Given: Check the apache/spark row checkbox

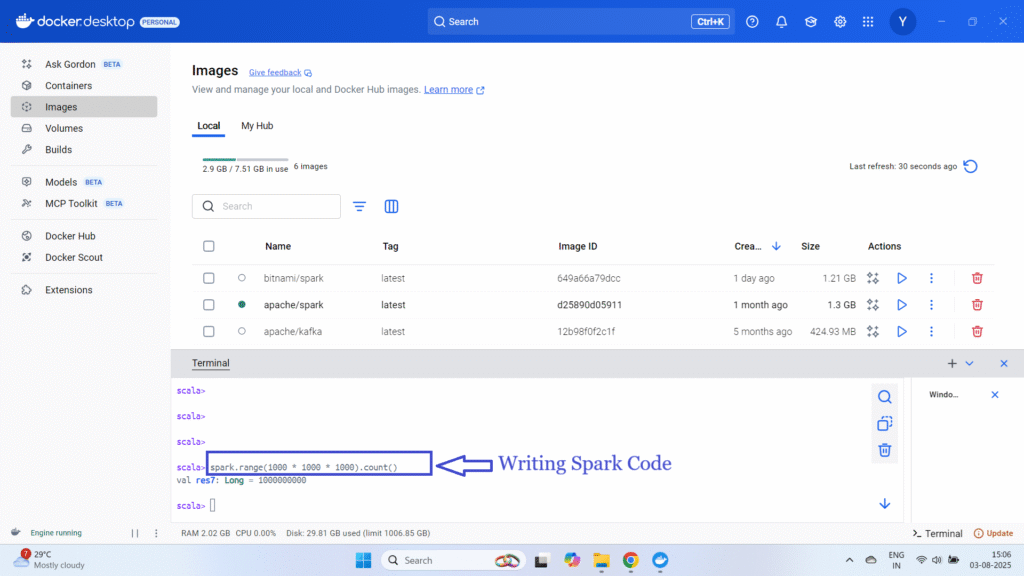Looking at the screenshot, I should coord(208,305).
